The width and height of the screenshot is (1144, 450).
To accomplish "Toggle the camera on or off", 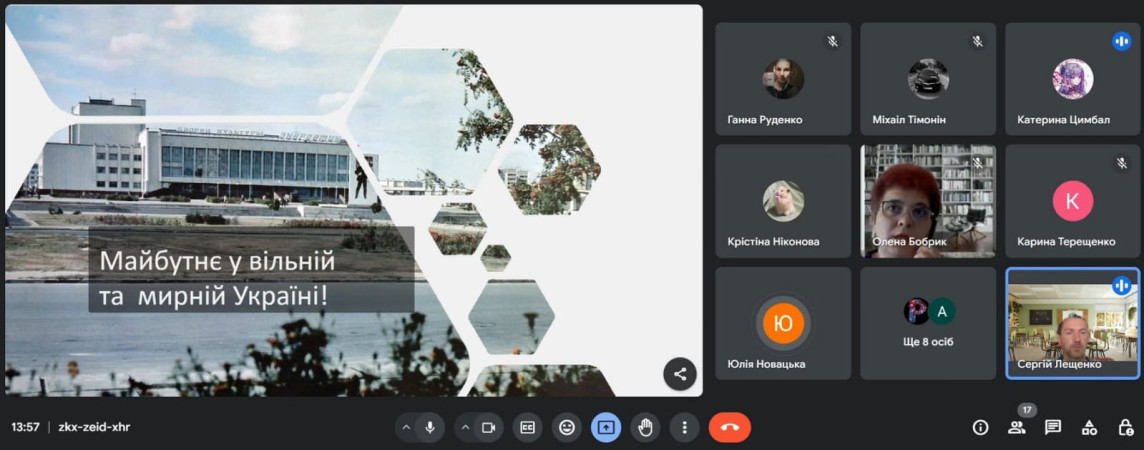I will (x=488, y=427).
